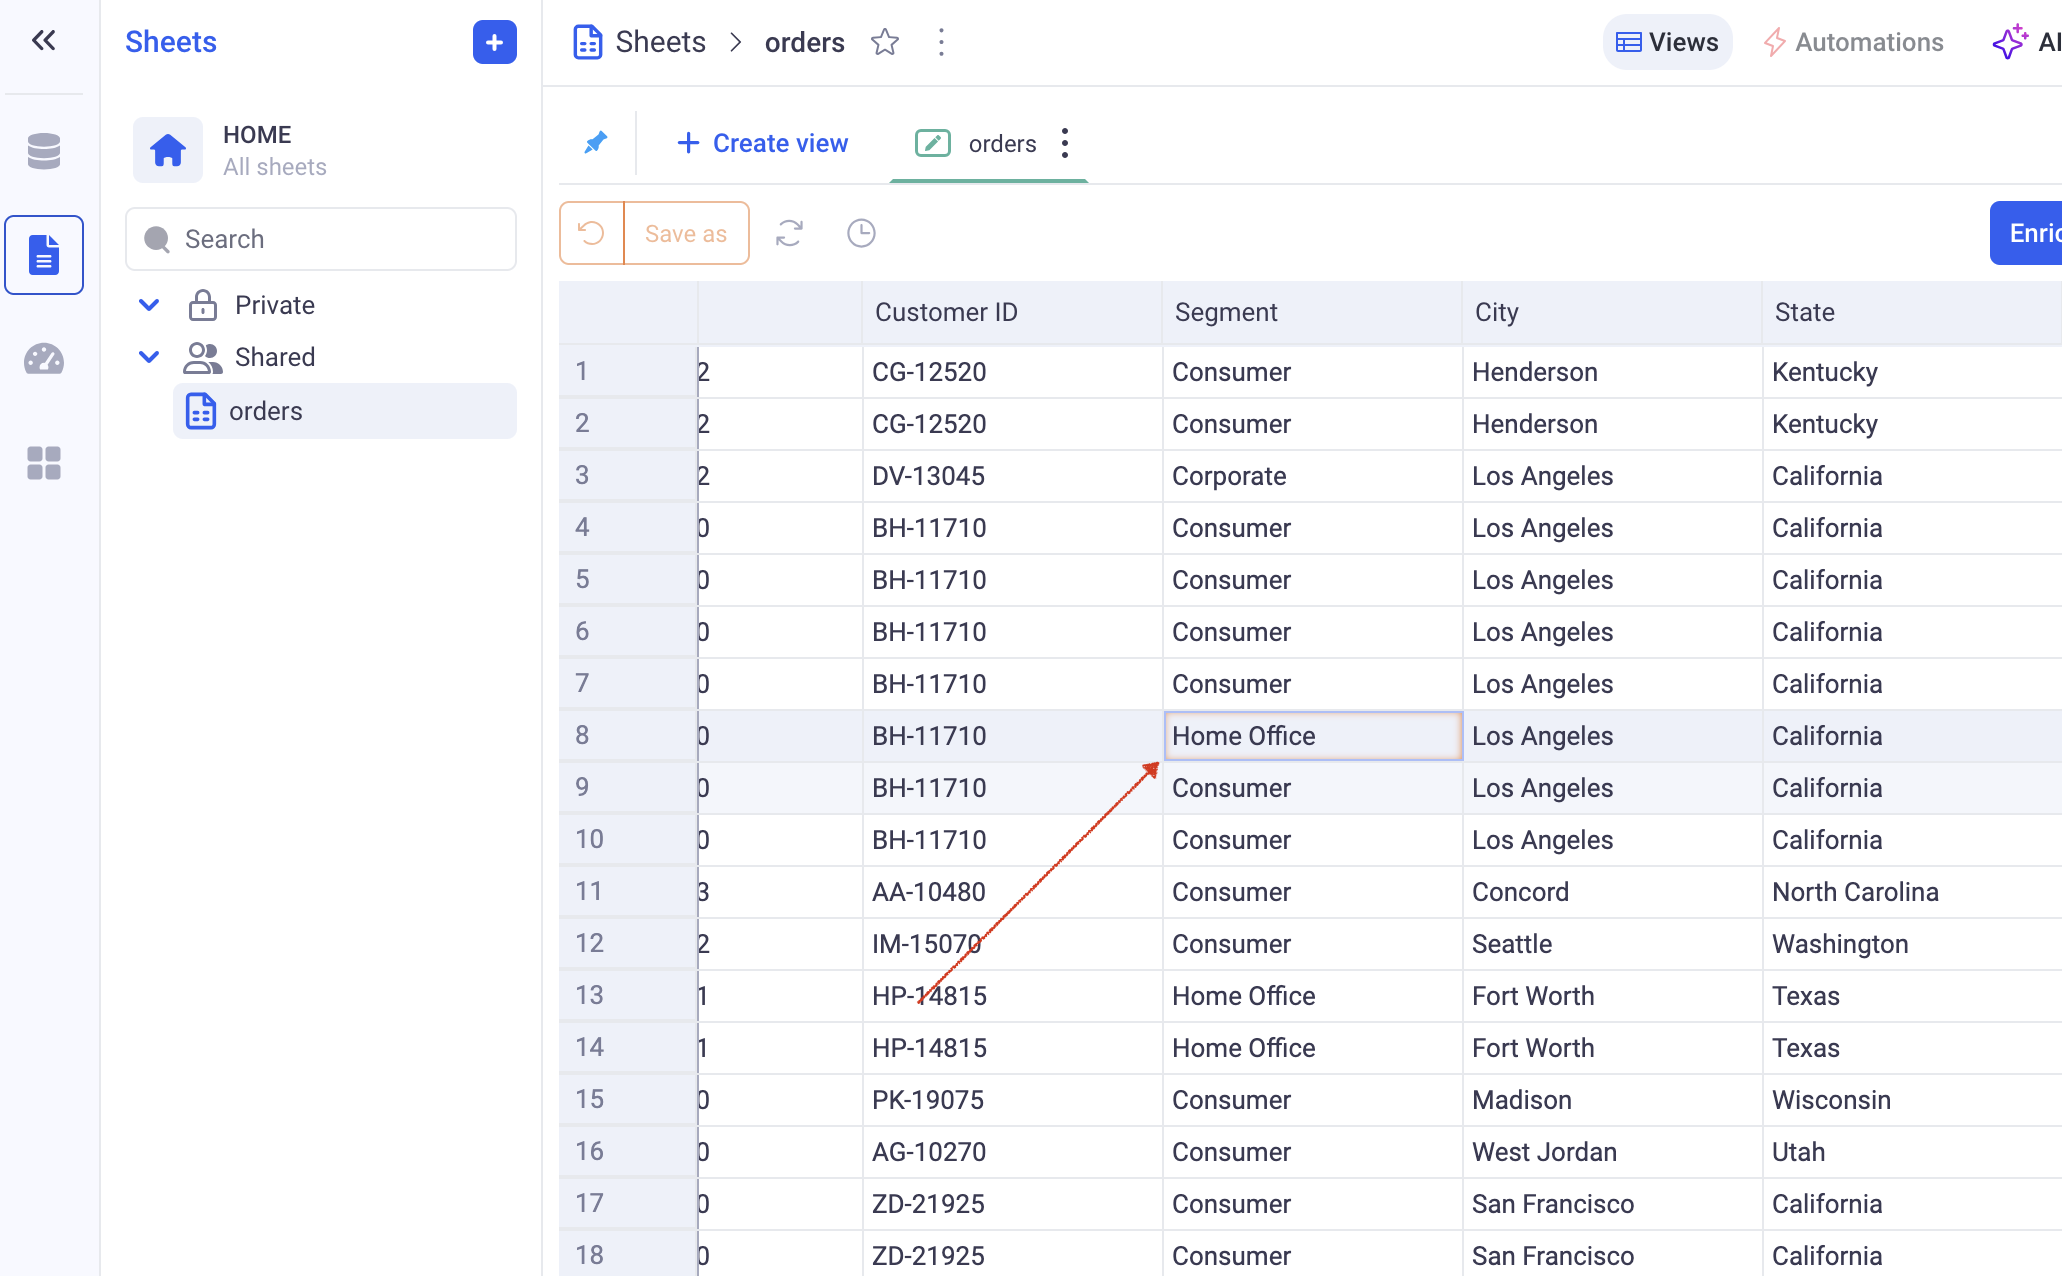Open the three-dot menu next to orders title
The image size is (2062, 1276).
(941, 42)
